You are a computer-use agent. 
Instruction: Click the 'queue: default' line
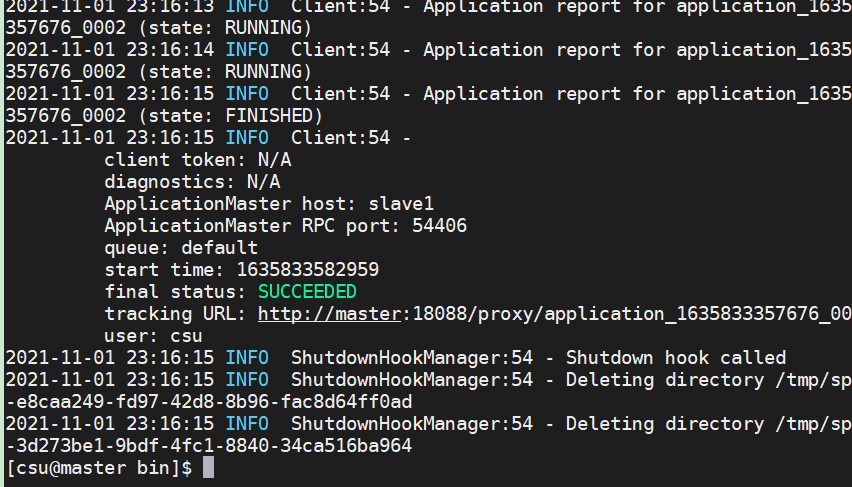pos(181,248)
